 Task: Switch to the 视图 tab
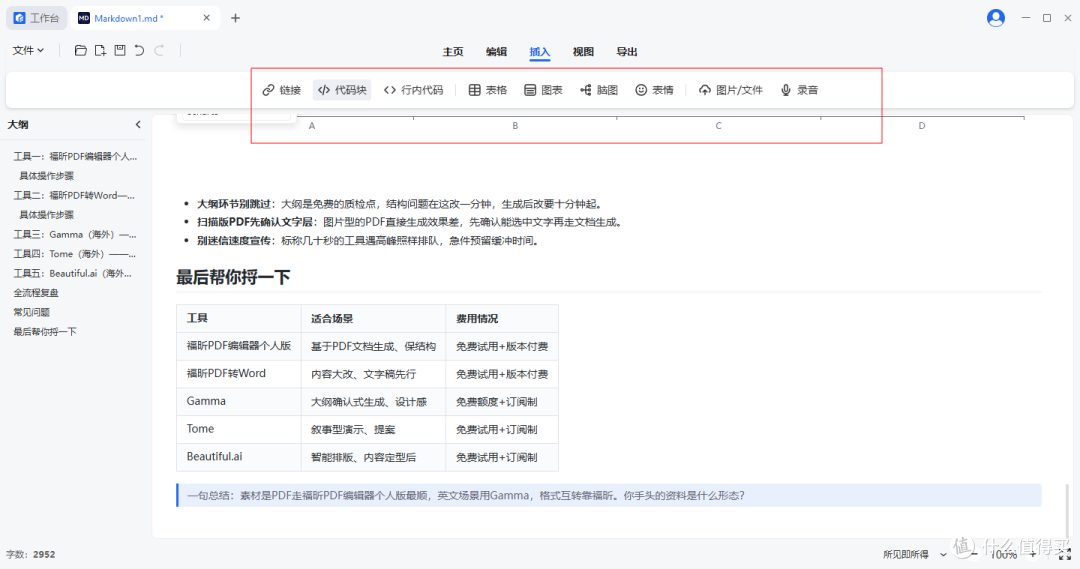583,52
